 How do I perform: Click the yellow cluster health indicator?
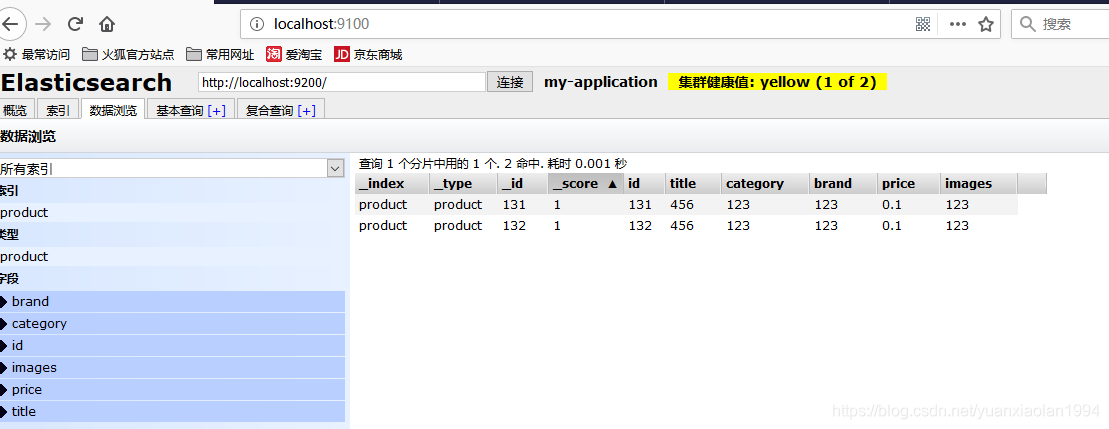[777, 82]
